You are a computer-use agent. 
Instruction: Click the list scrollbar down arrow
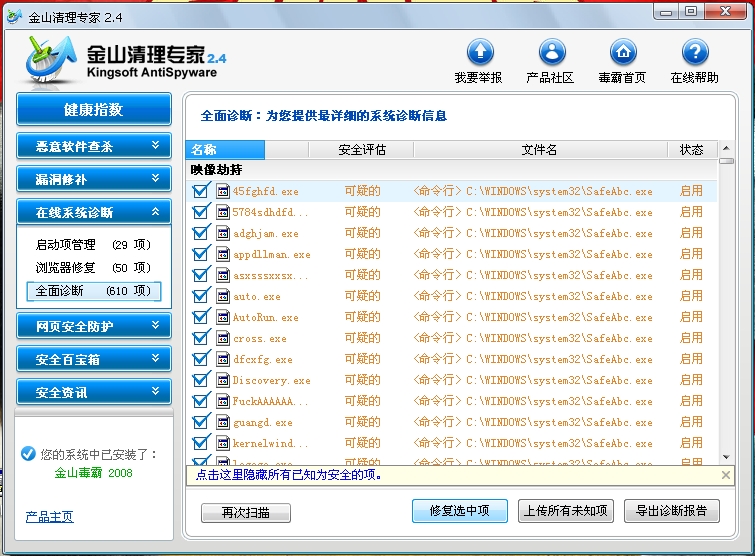pyautogui.click(x=726, y=457)
